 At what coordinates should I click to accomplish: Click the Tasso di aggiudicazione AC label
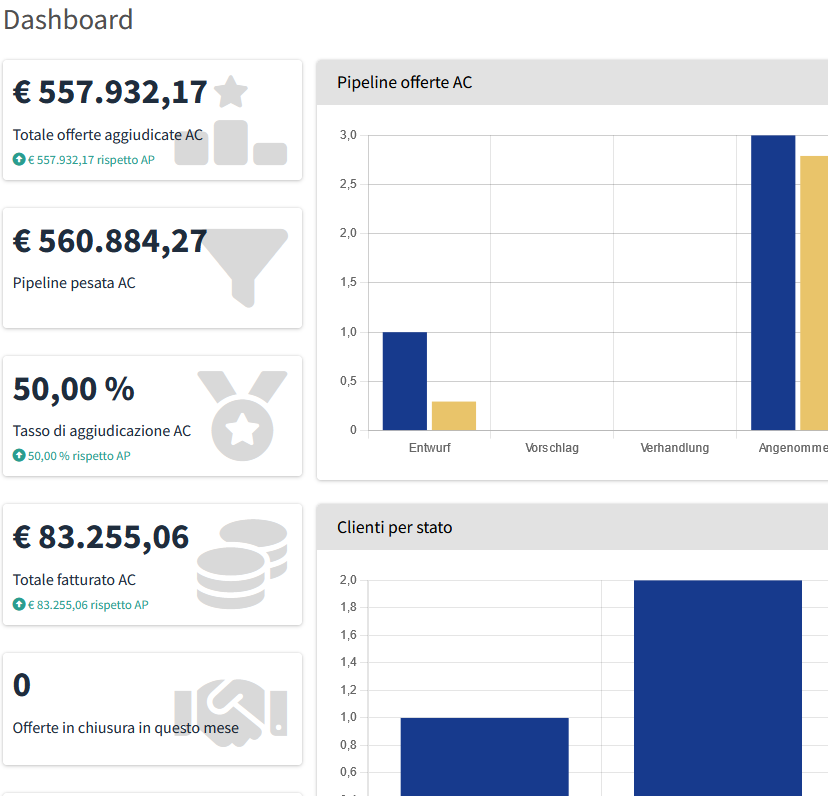tap(102, 431)
